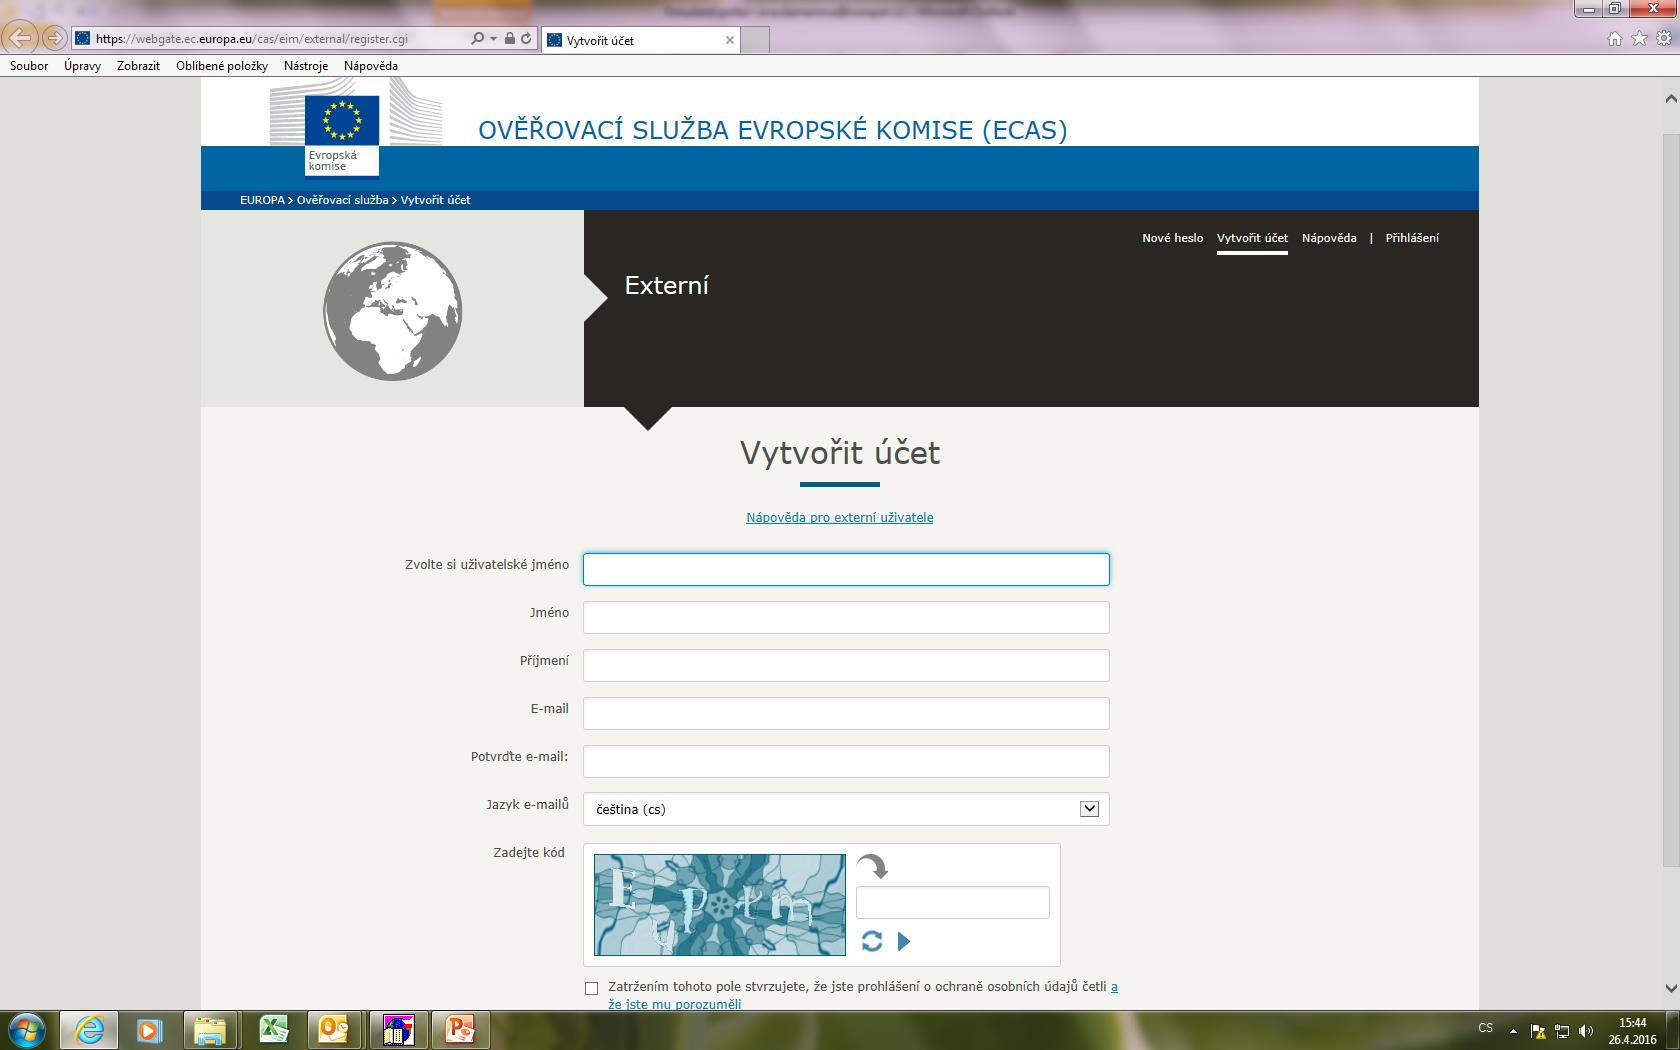
Task: Click Ověřovací služba breadcrumb link
Action: click(x=342, y=200)
